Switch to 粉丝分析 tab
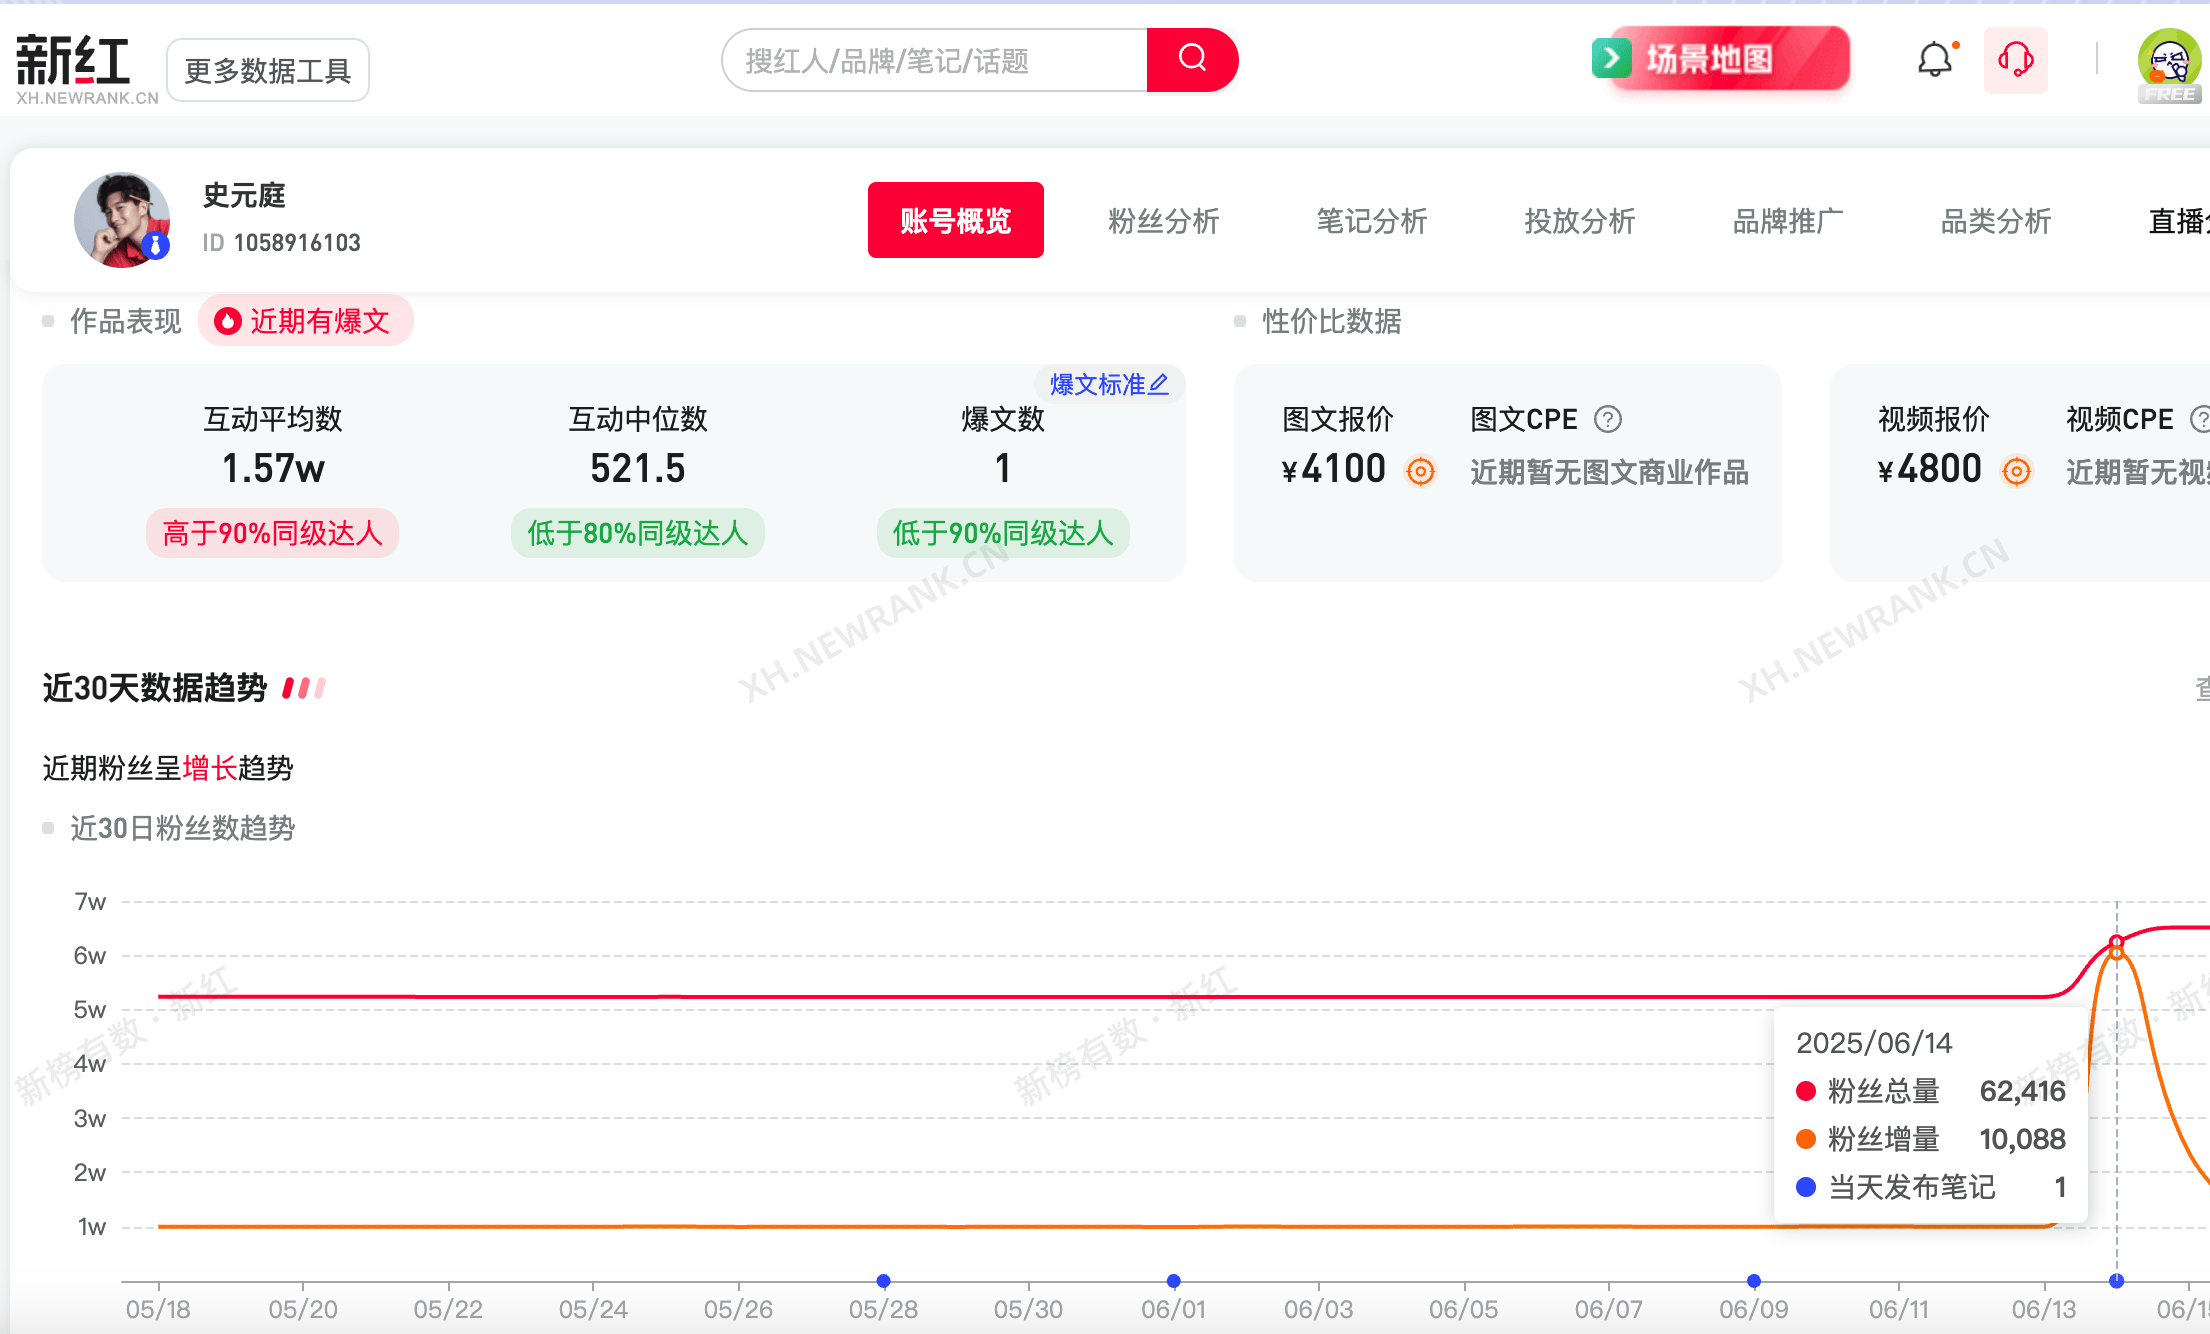Viewport: 2210px width, 1334px height. coord(1164,221)
